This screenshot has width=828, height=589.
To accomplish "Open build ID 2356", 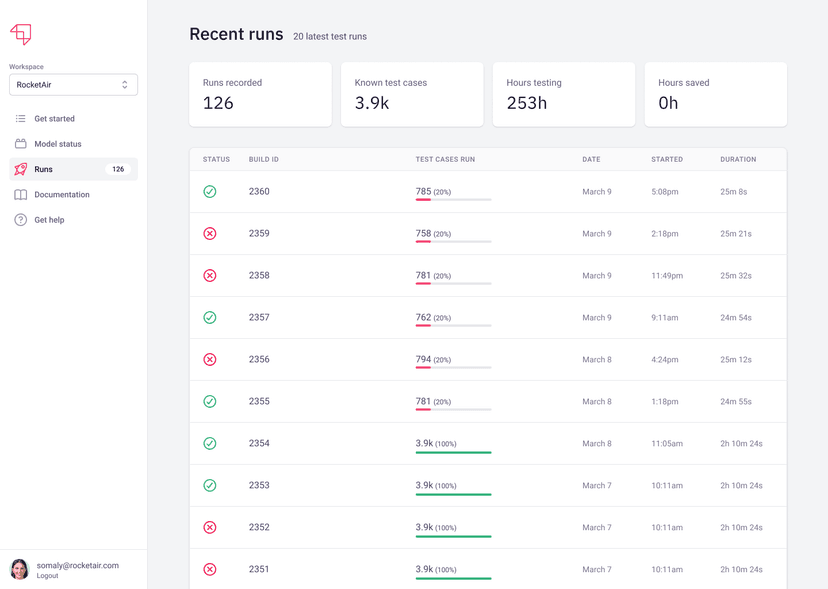I will pos(259,359).
